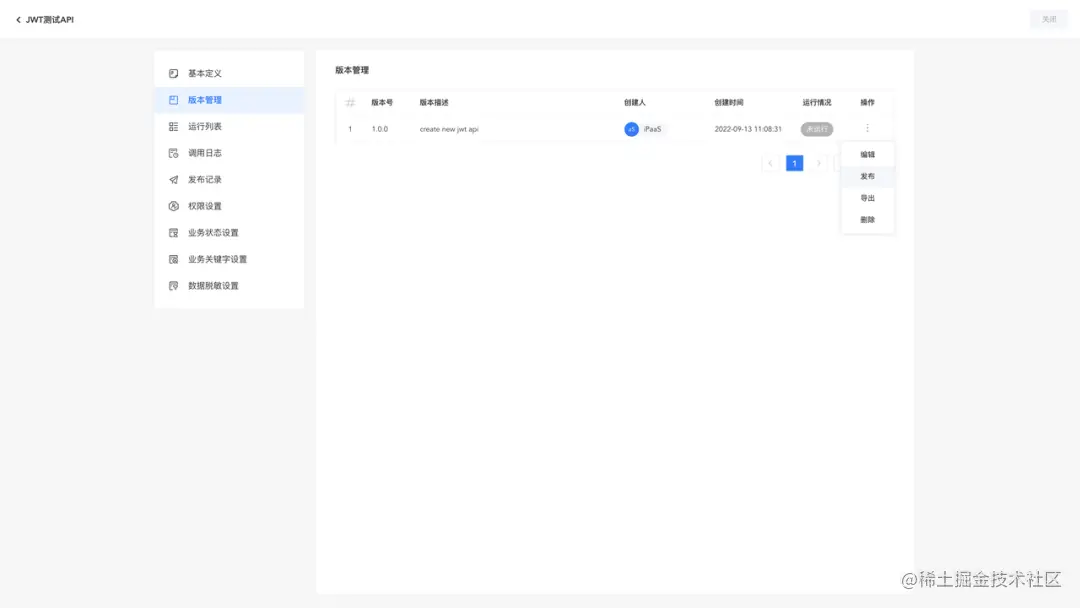Screen dimensions: 1080x608
Task: Click the timestamp 2022-09-13 11:08:31
Action: tap(747, 129)
